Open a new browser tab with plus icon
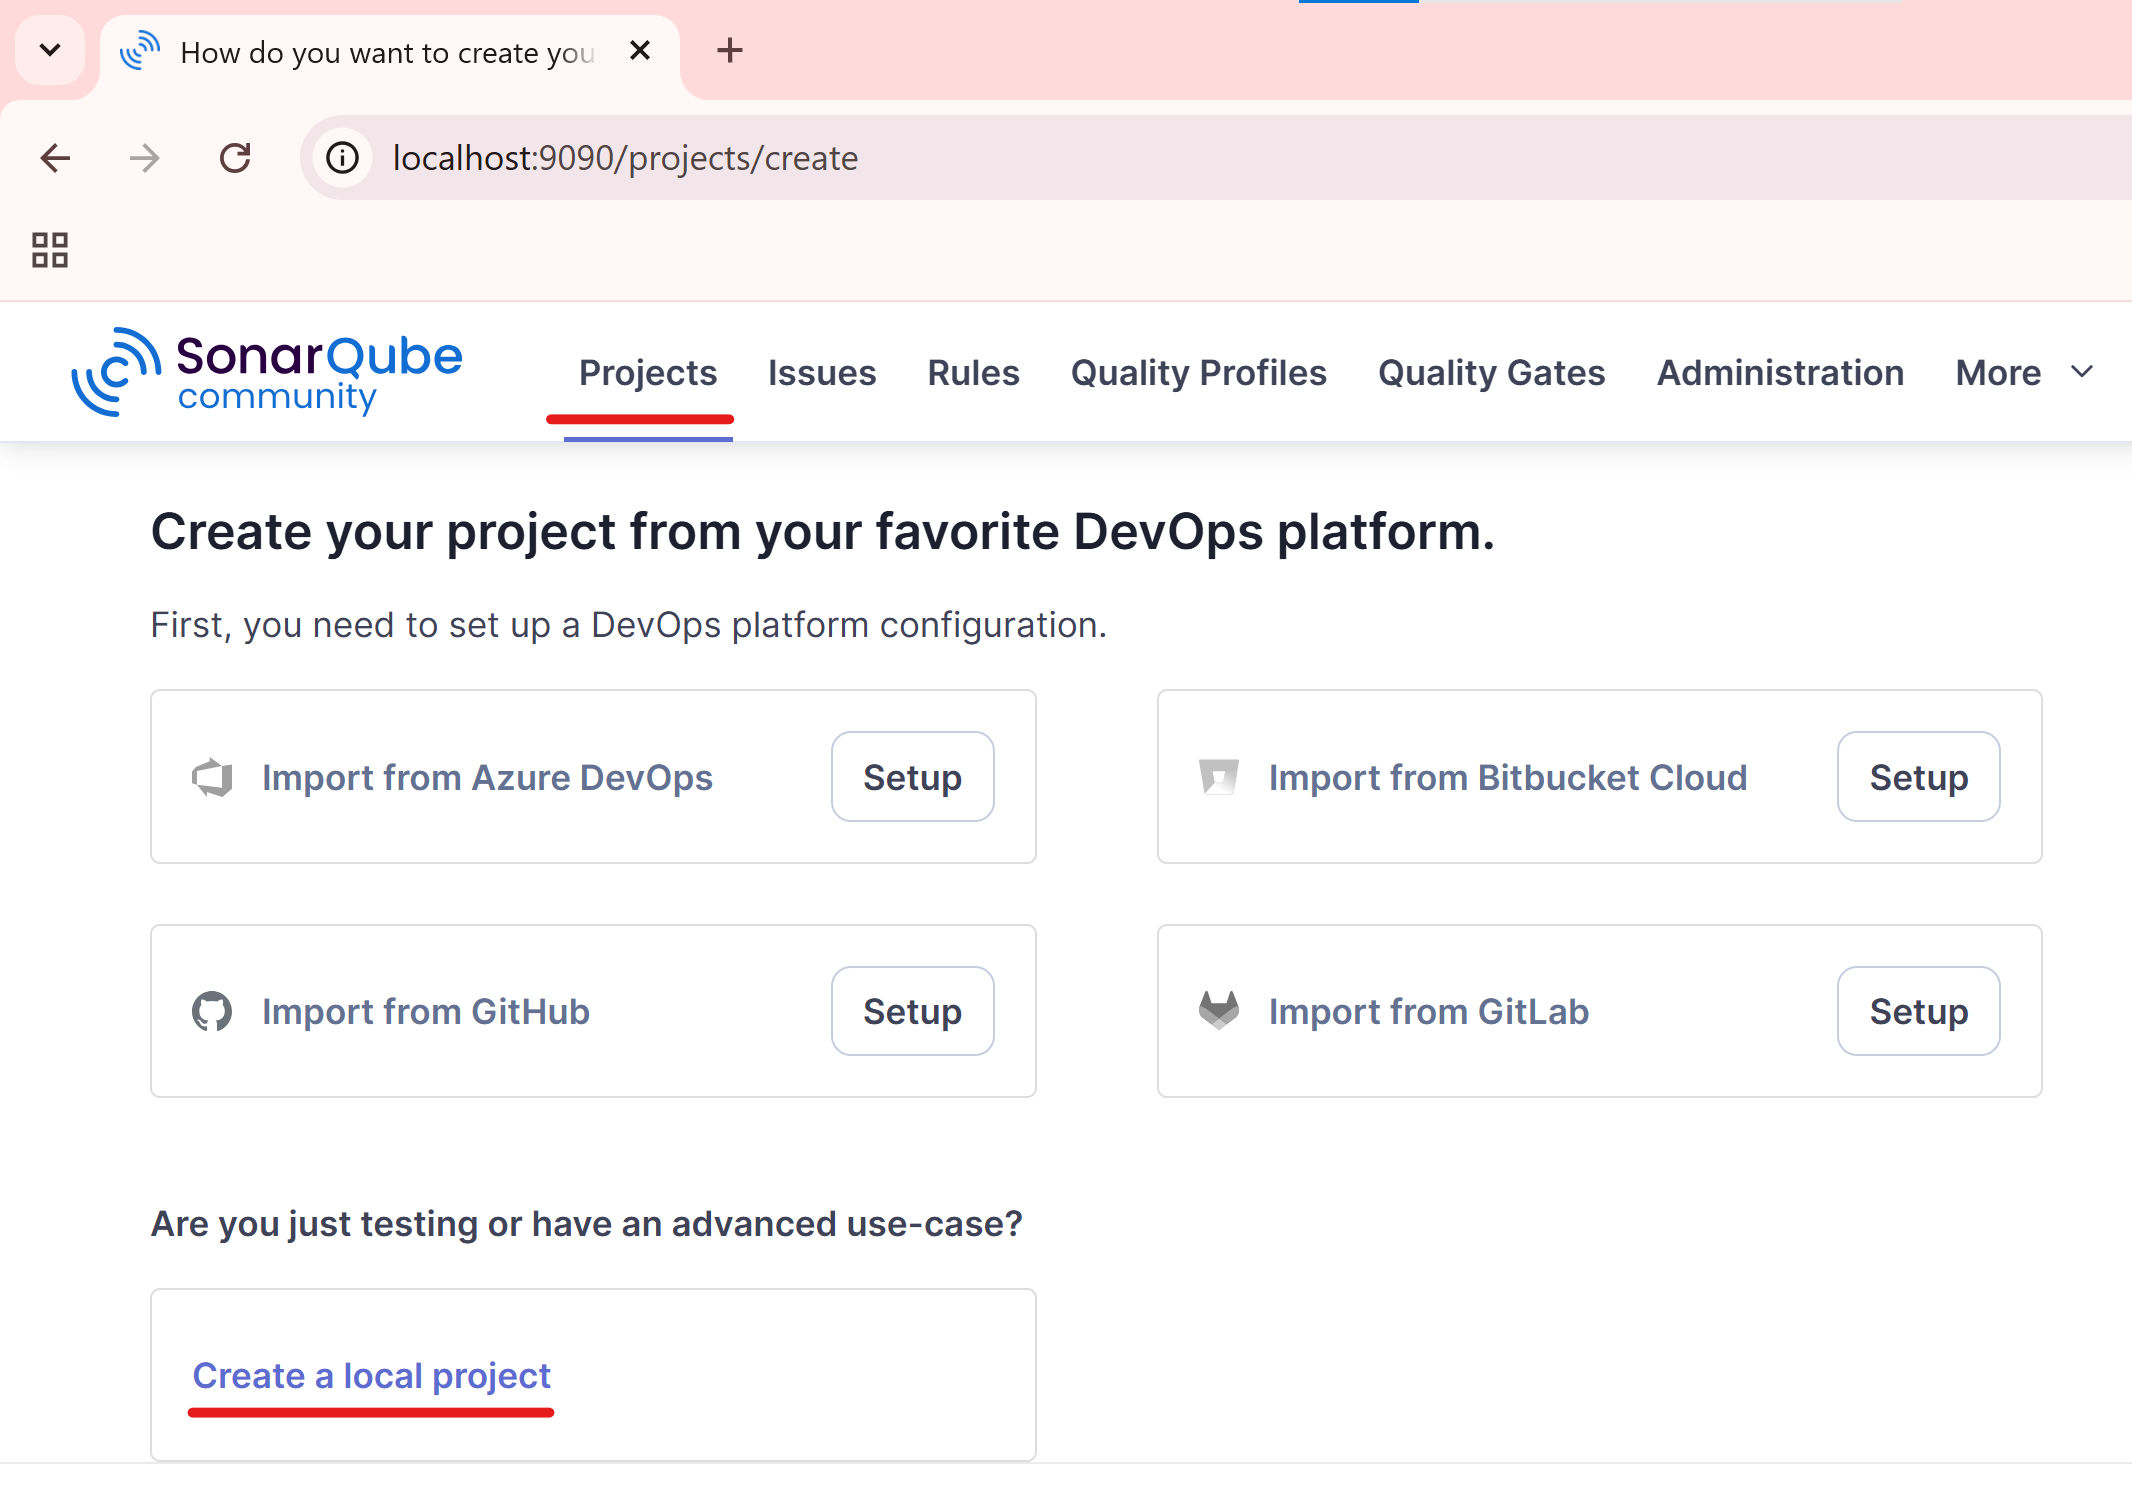 [x=730, y=50]
